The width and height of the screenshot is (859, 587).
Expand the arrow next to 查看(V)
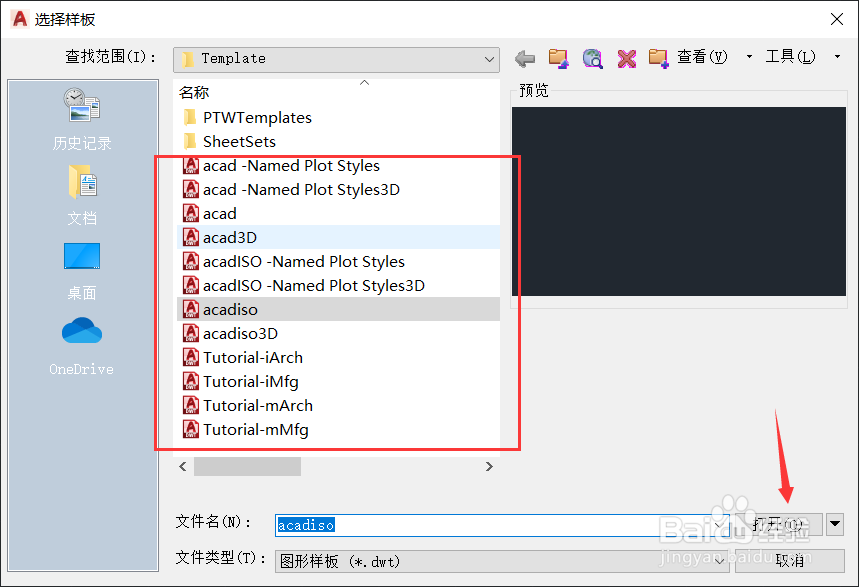point(749,56)
